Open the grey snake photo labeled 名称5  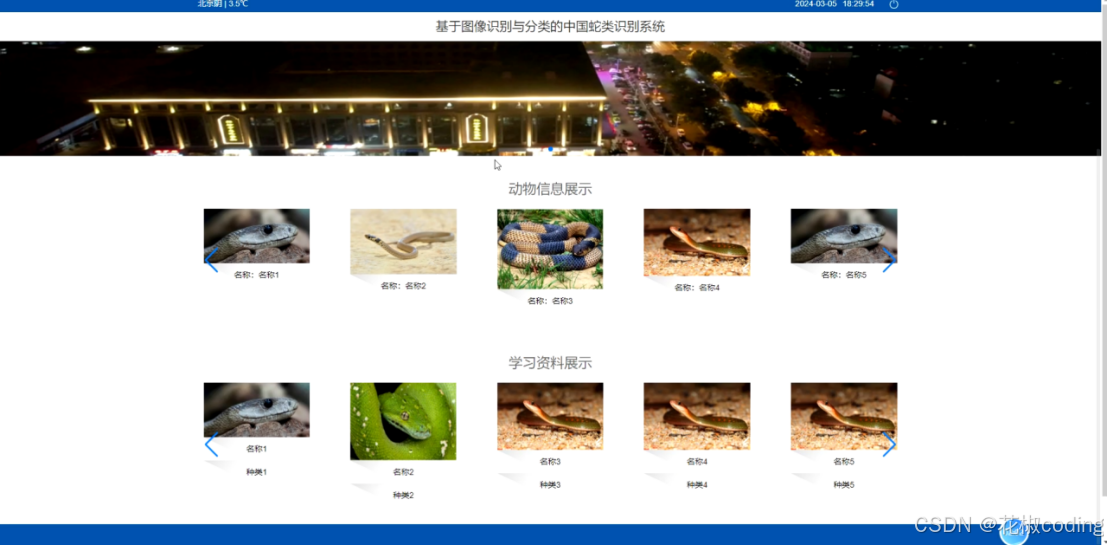pos(844,236)
